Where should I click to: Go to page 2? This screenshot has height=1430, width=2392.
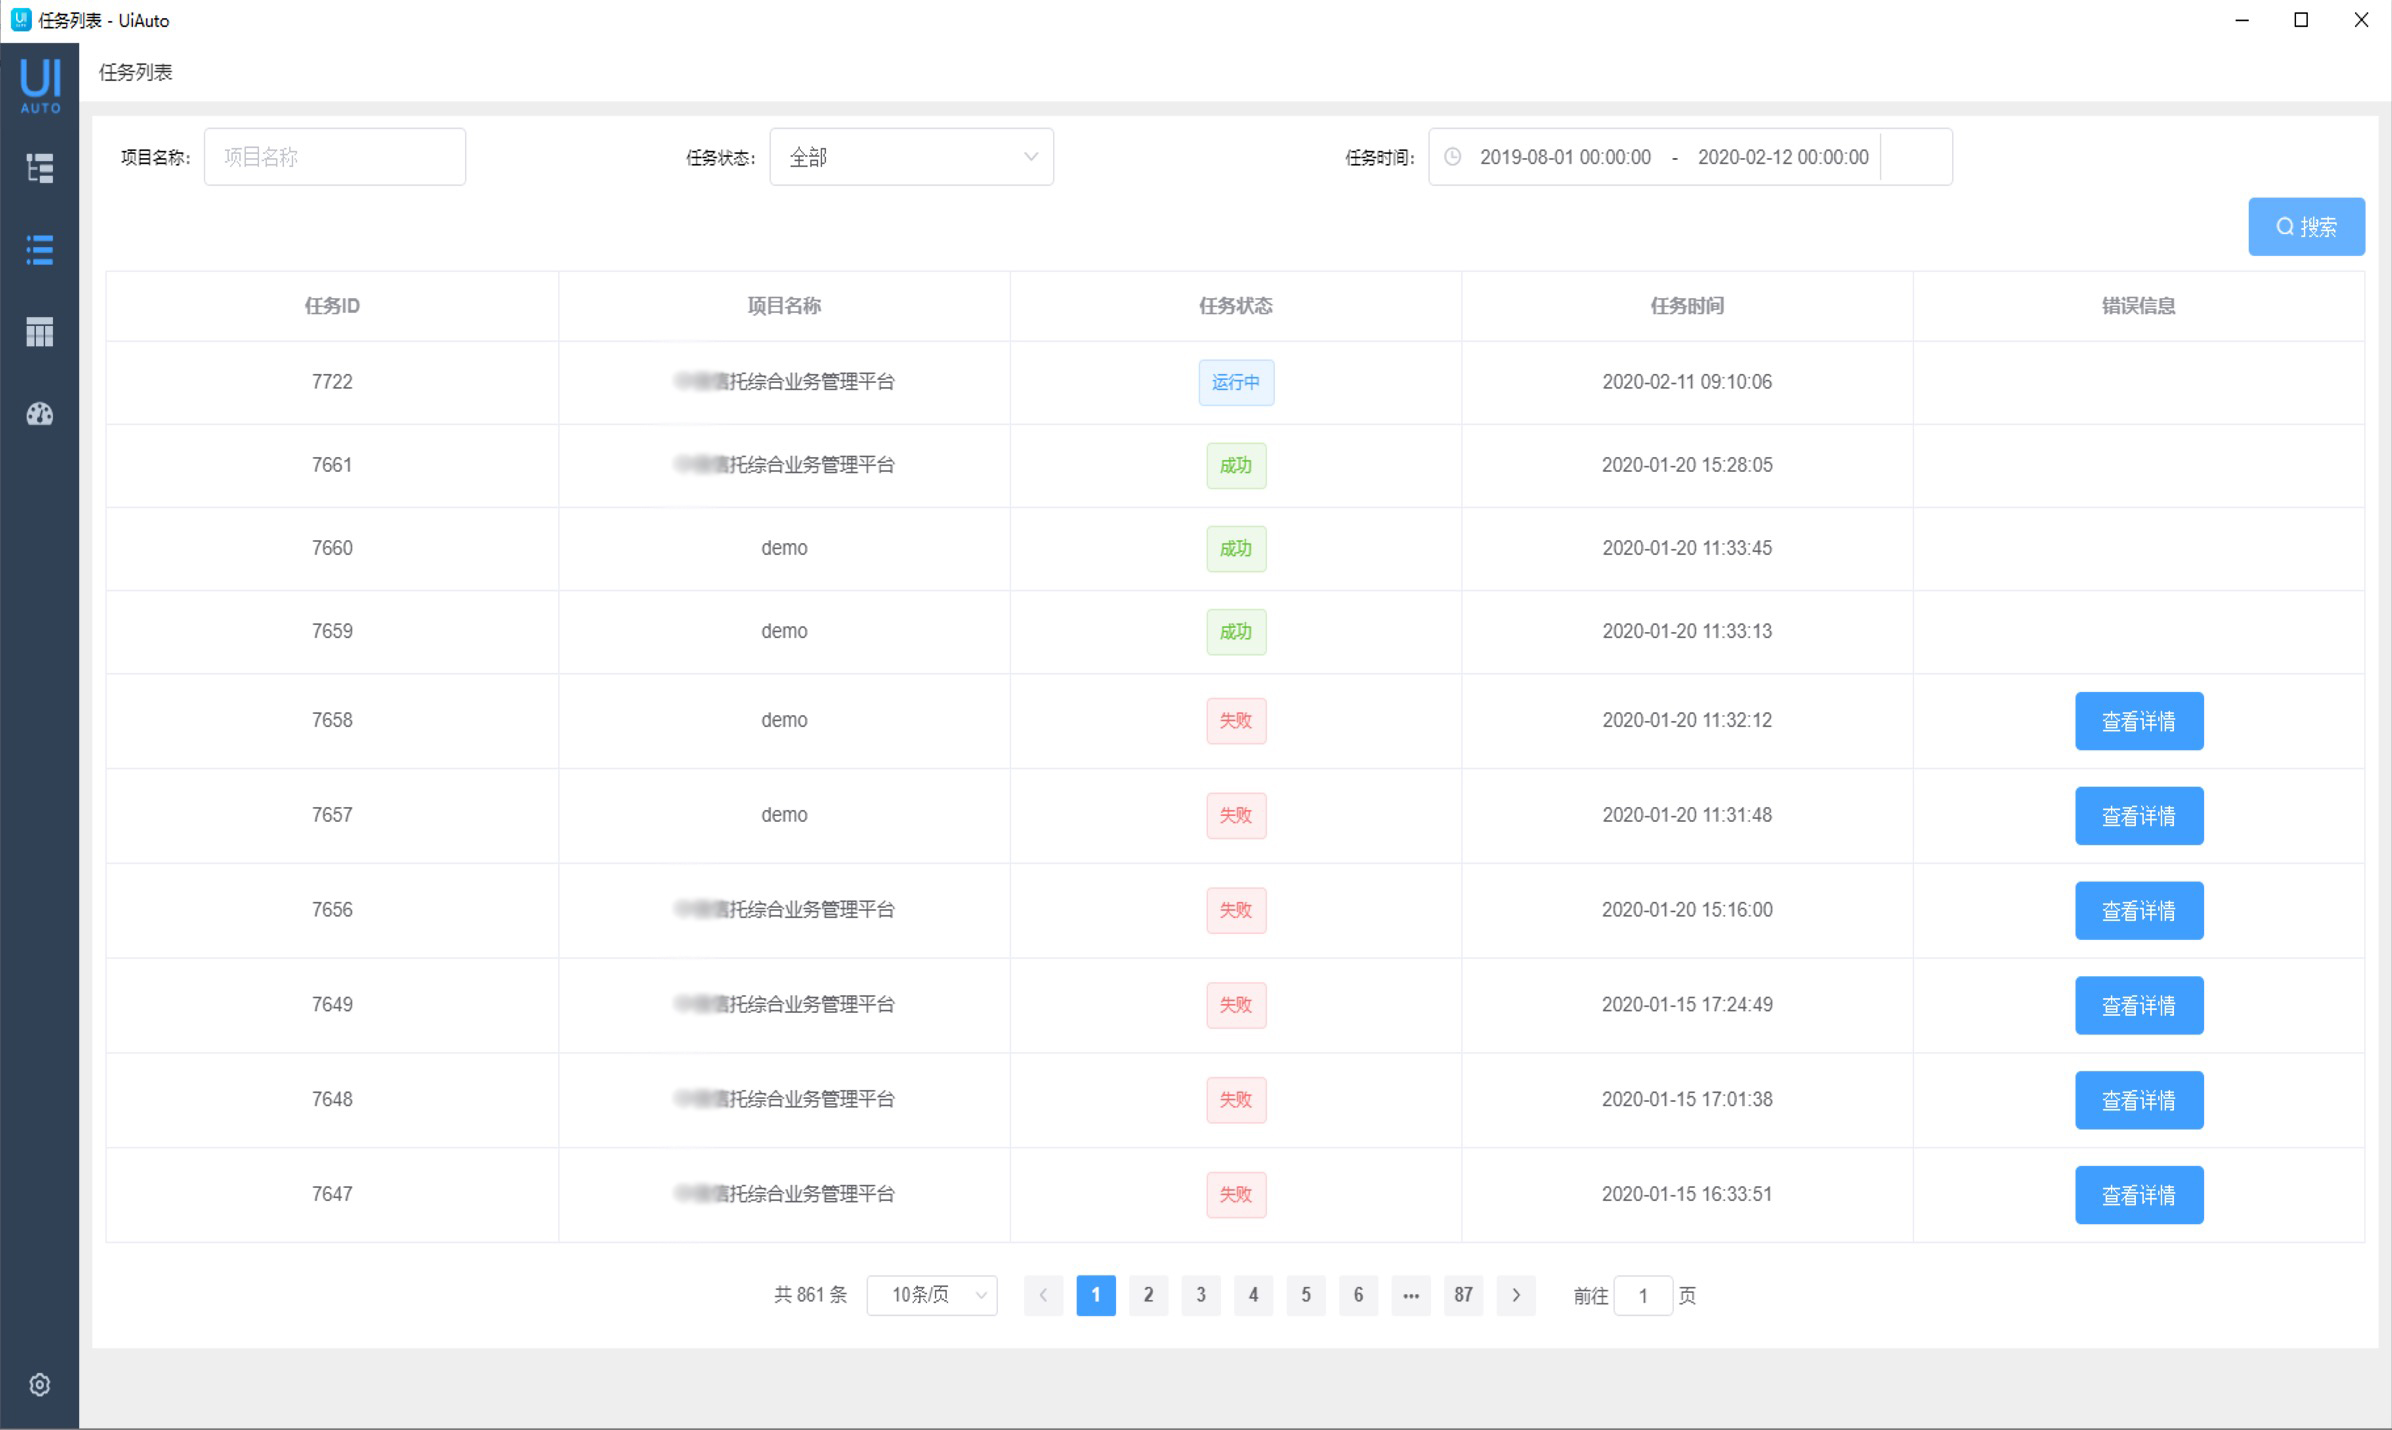[x=1148, y=1295]
